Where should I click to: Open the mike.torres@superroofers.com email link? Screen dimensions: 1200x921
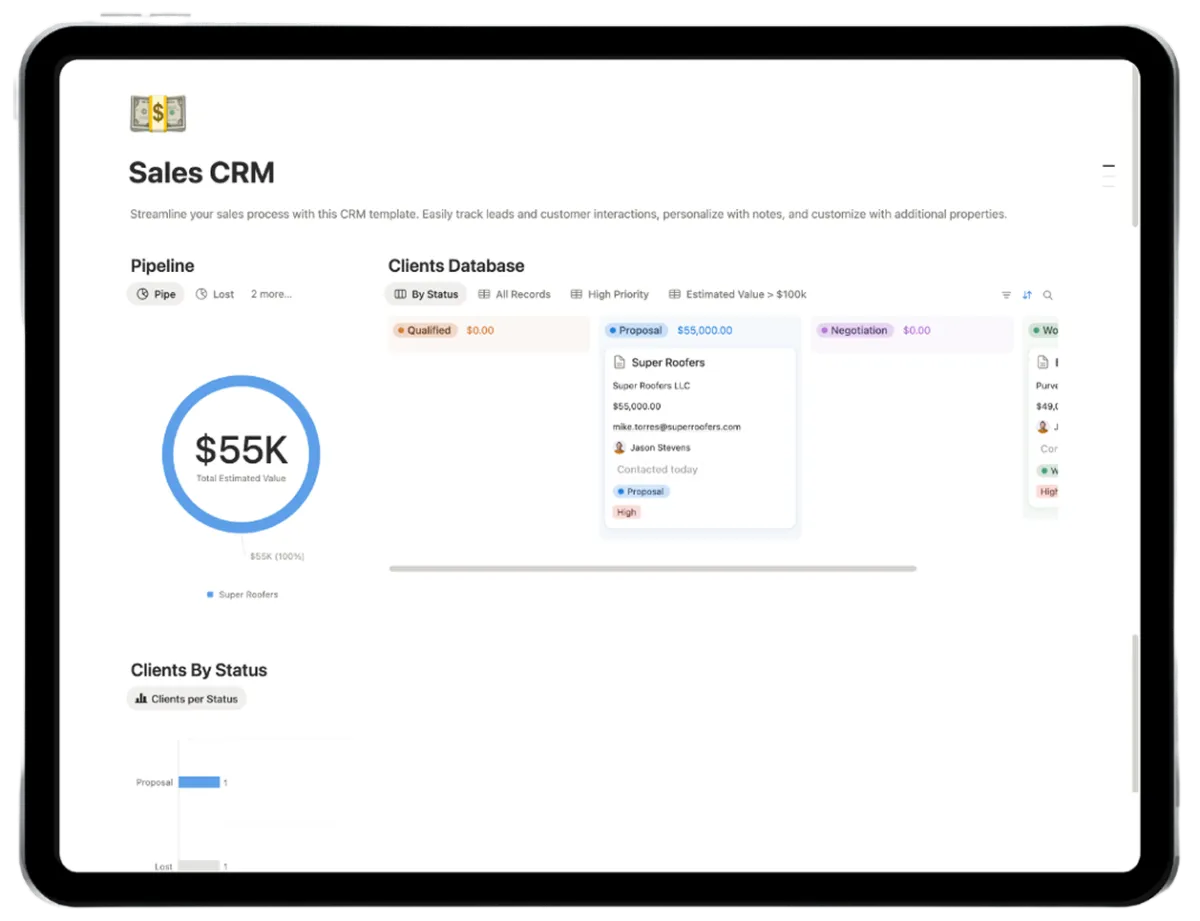coord(676,427)
